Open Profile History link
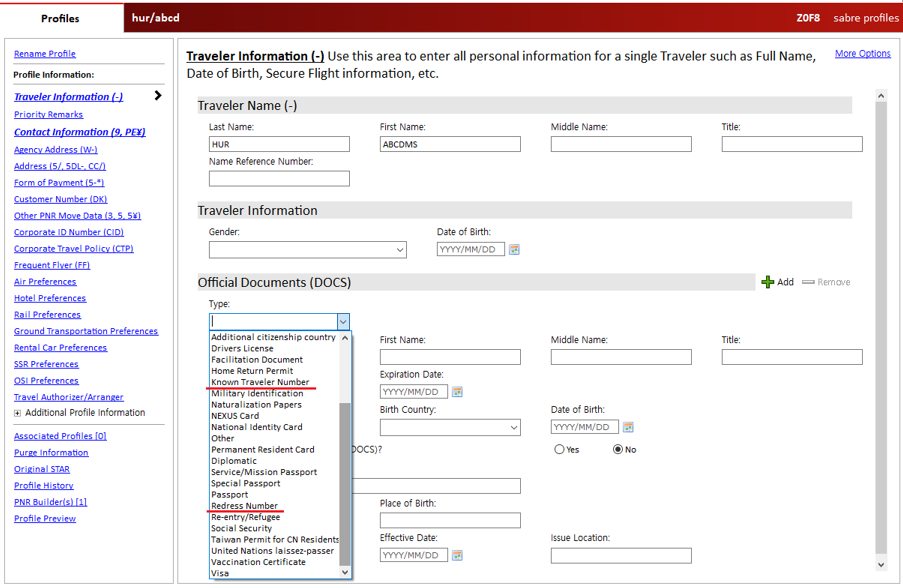This screenshot has height=588, width=903. (x=44, y=485)
